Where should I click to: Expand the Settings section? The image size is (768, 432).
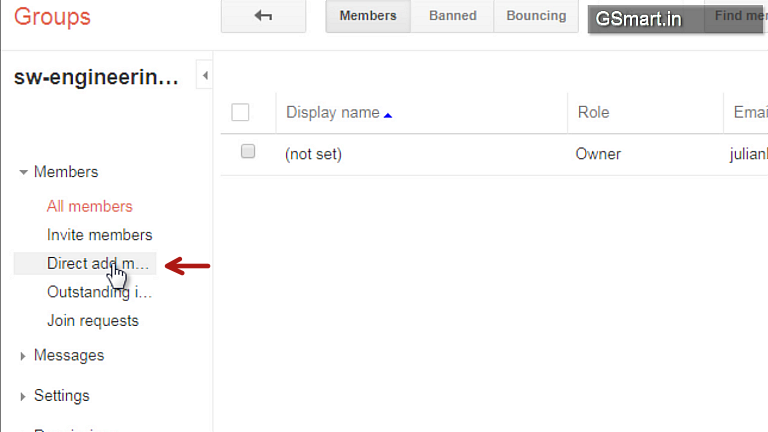[23, 397]
